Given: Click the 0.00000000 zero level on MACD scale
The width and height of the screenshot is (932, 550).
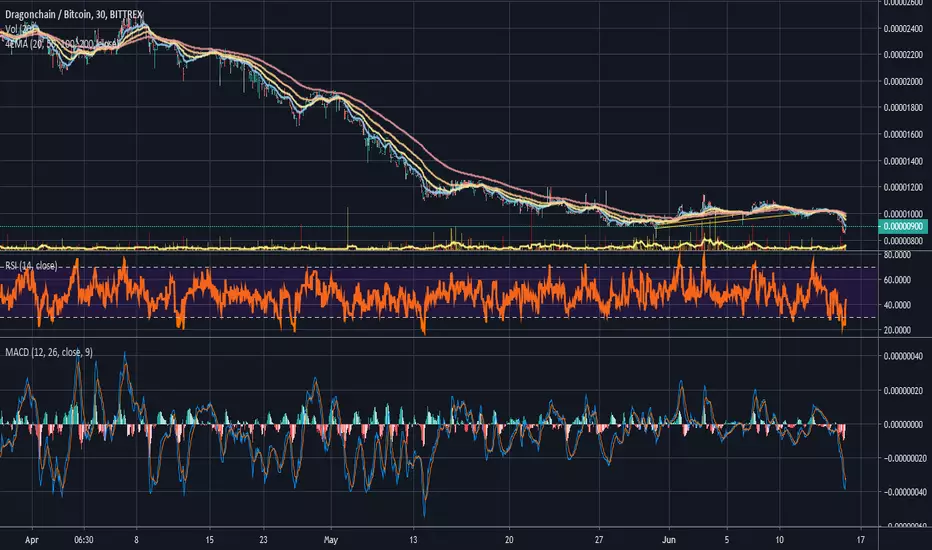Looking at the screenshot, I should [x=903, y=425].
